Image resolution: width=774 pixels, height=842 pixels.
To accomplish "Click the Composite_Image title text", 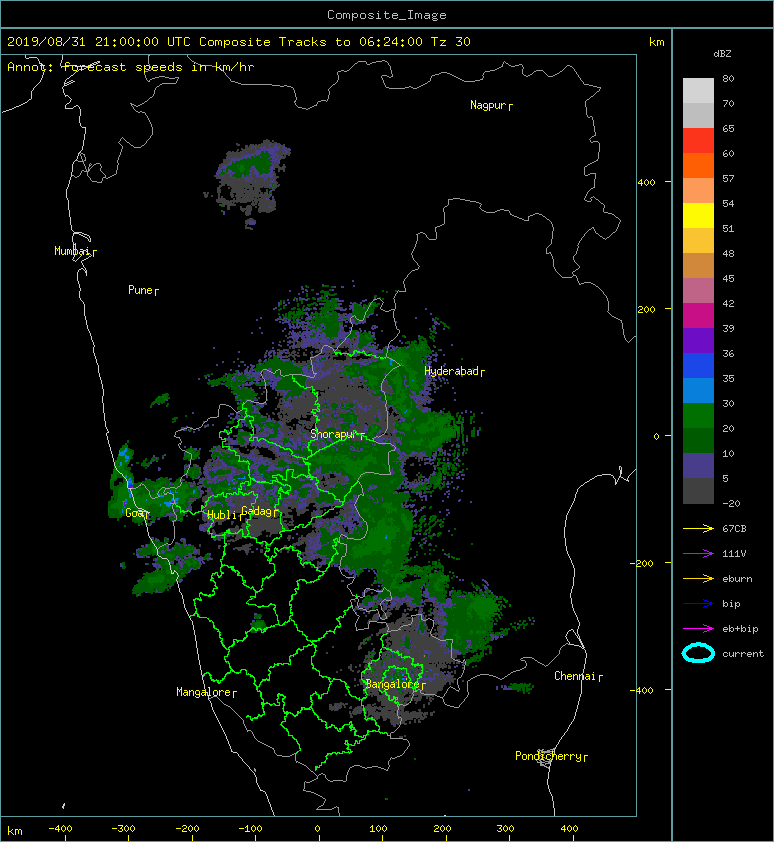I will coord(387,15).
